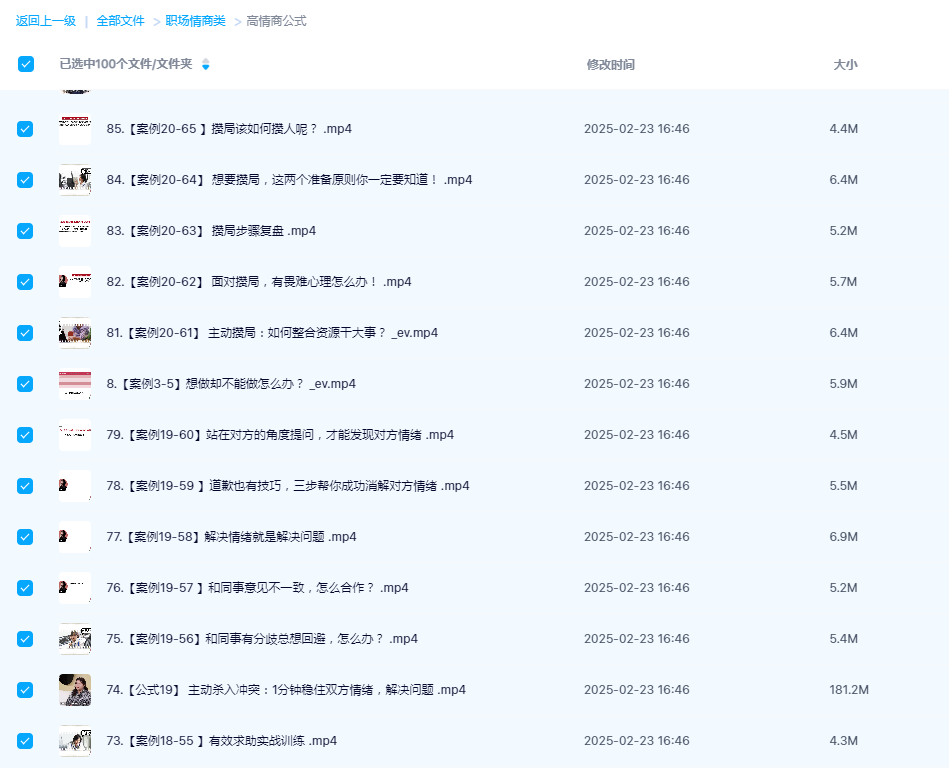This screenshot has height=768, width=949.
Task: Click the thumbnail of 74【公式19】video
Action: 75,689
